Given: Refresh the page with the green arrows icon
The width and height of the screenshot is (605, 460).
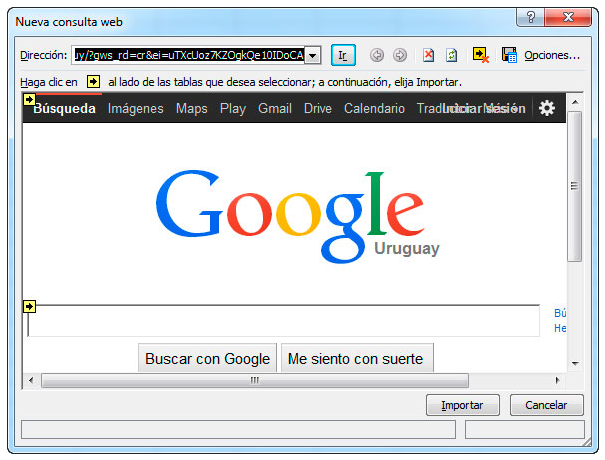Looking at the screenshot, I should click(x=451, y=55).
